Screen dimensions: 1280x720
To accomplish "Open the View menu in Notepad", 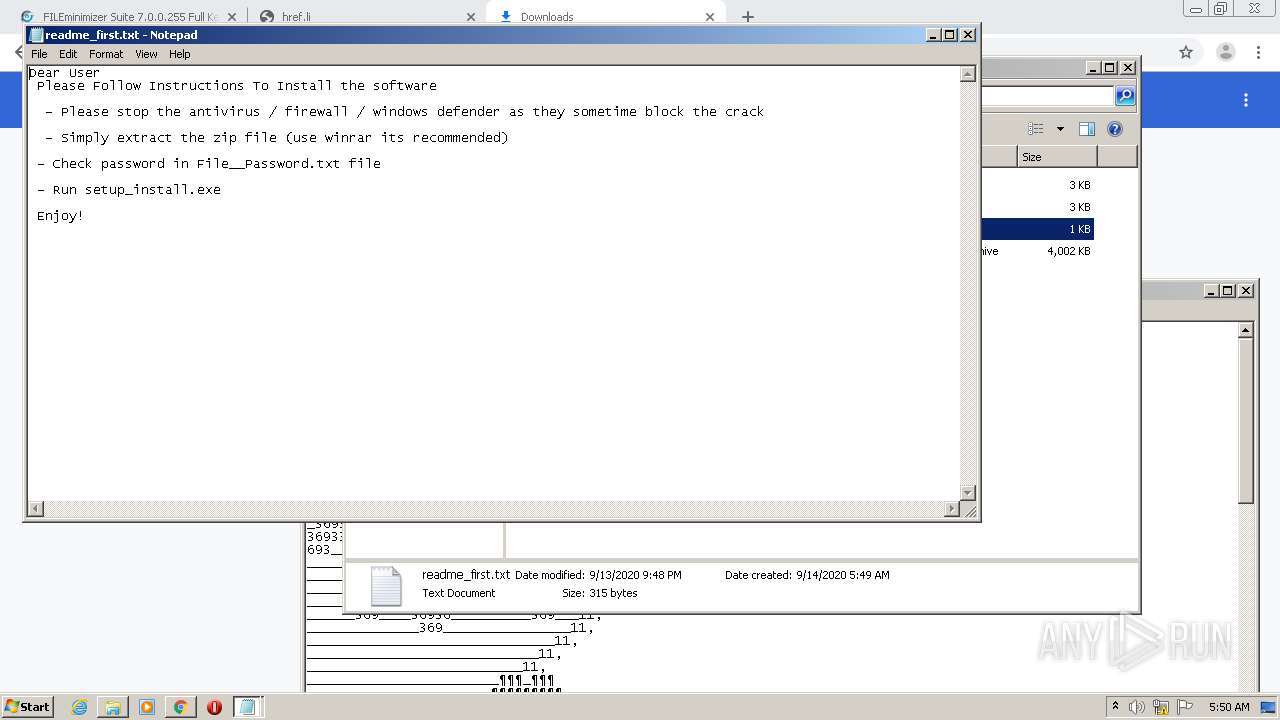I will tap(146, 54).
